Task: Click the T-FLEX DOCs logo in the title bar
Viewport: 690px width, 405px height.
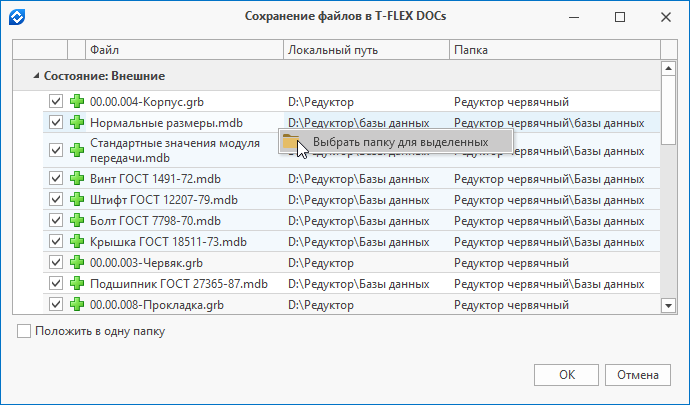Action: [17, 17]
